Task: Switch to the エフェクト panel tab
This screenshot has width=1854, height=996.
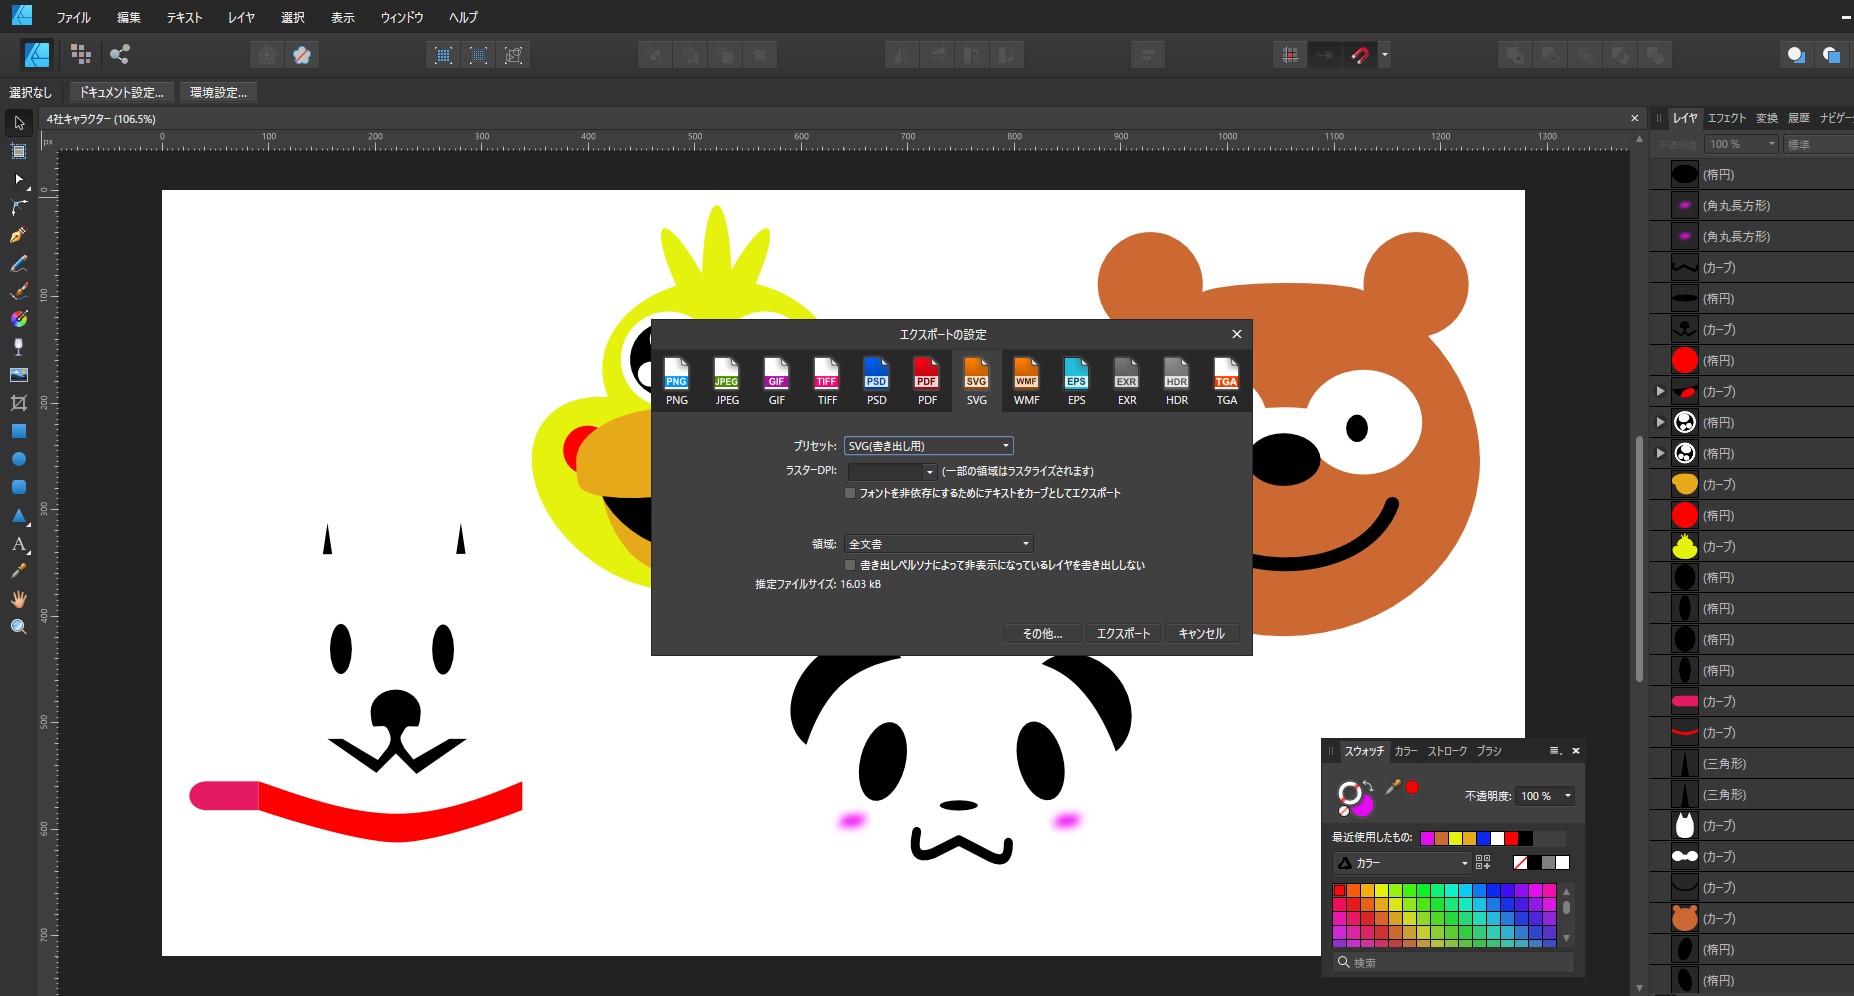Action: click(x=1727, y=118)
